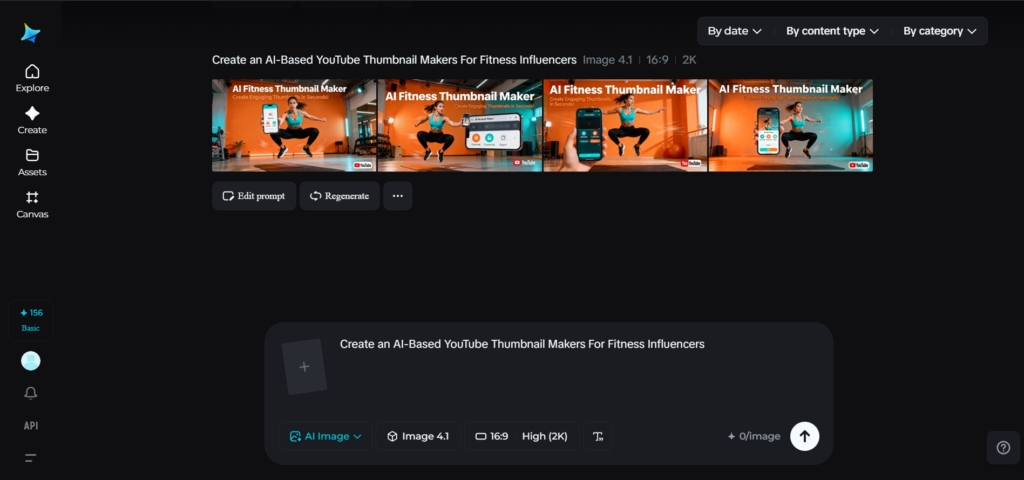
Task: Open the Explore page from sidebar
Action: (x=32, y=77)
